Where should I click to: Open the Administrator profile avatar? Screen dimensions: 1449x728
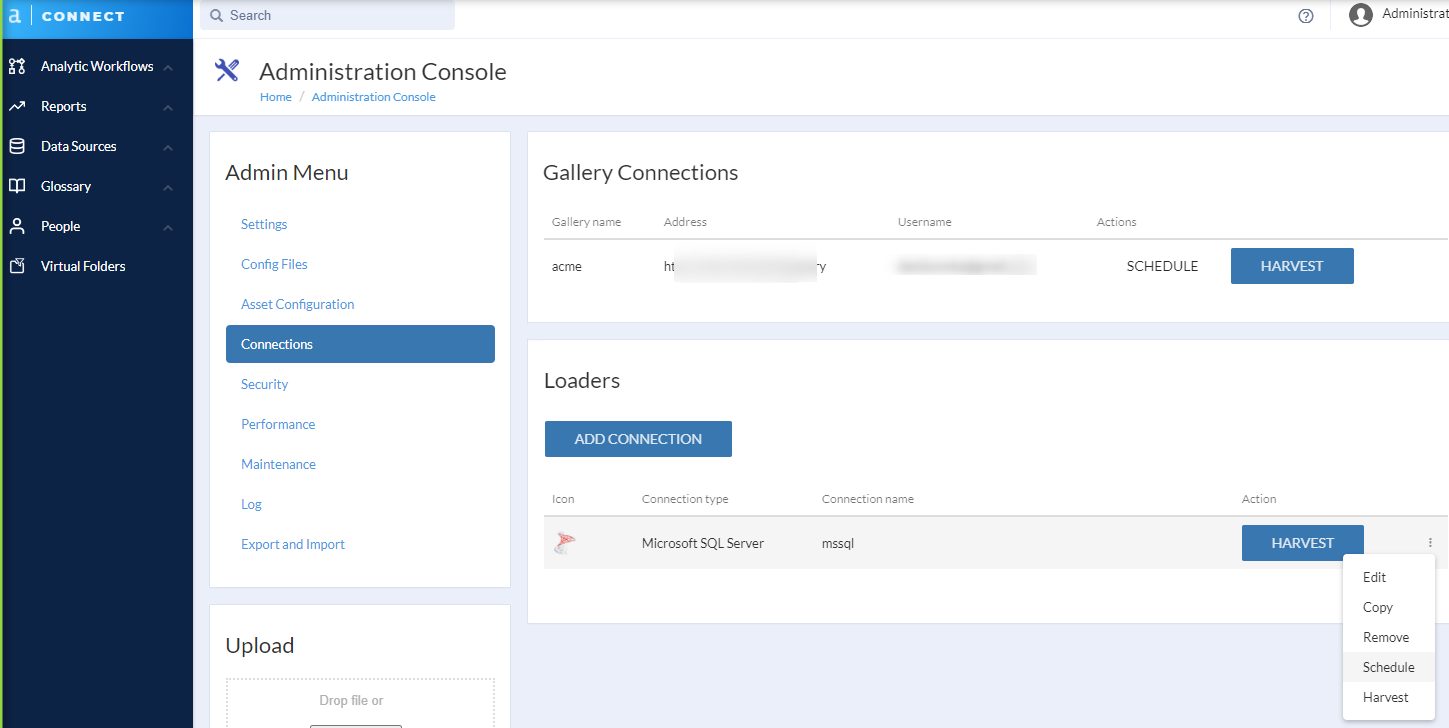(x=1360, y=14)
